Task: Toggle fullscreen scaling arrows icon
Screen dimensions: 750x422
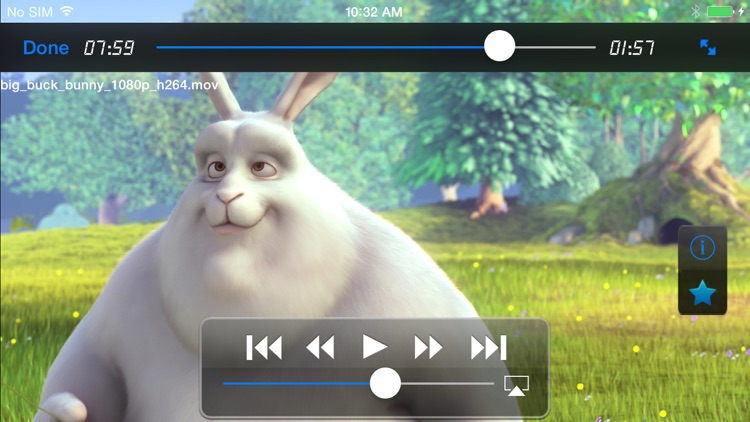Action: pyautogui.click(x=708, y=47)
